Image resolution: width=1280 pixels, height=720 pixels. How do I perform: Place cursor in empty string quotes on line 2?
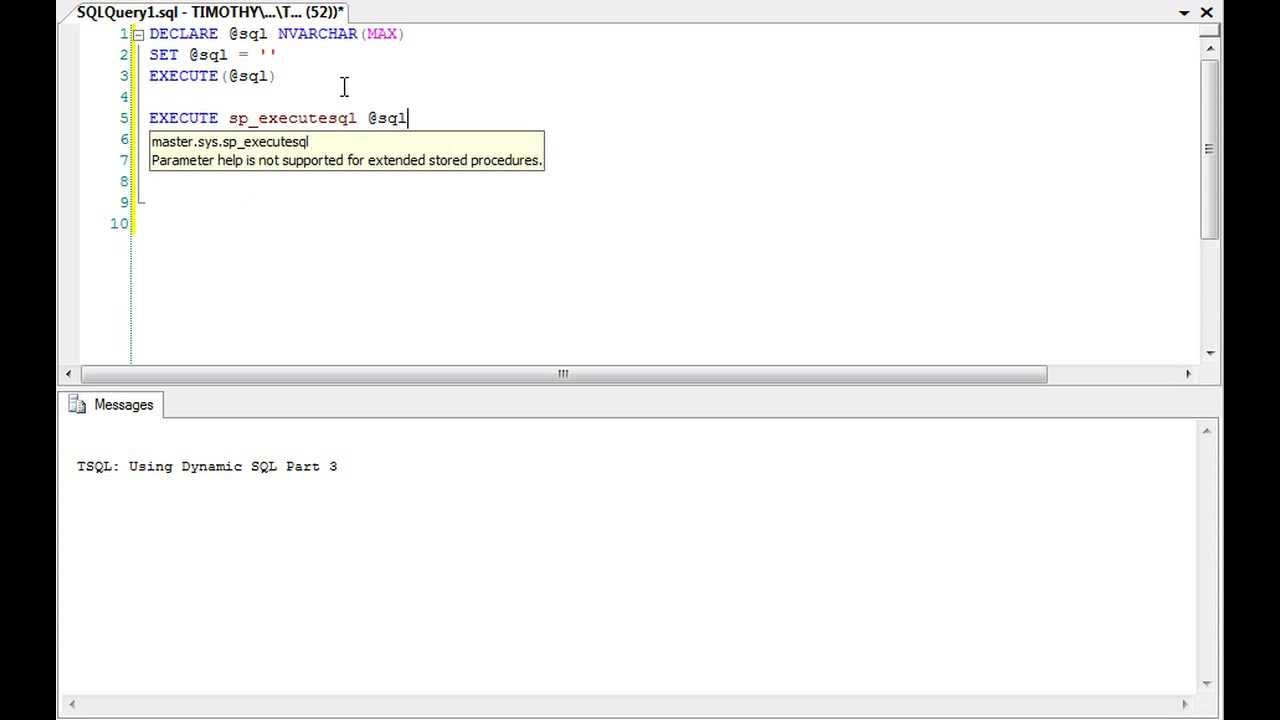pyautogui.click(x=267, y=55)
